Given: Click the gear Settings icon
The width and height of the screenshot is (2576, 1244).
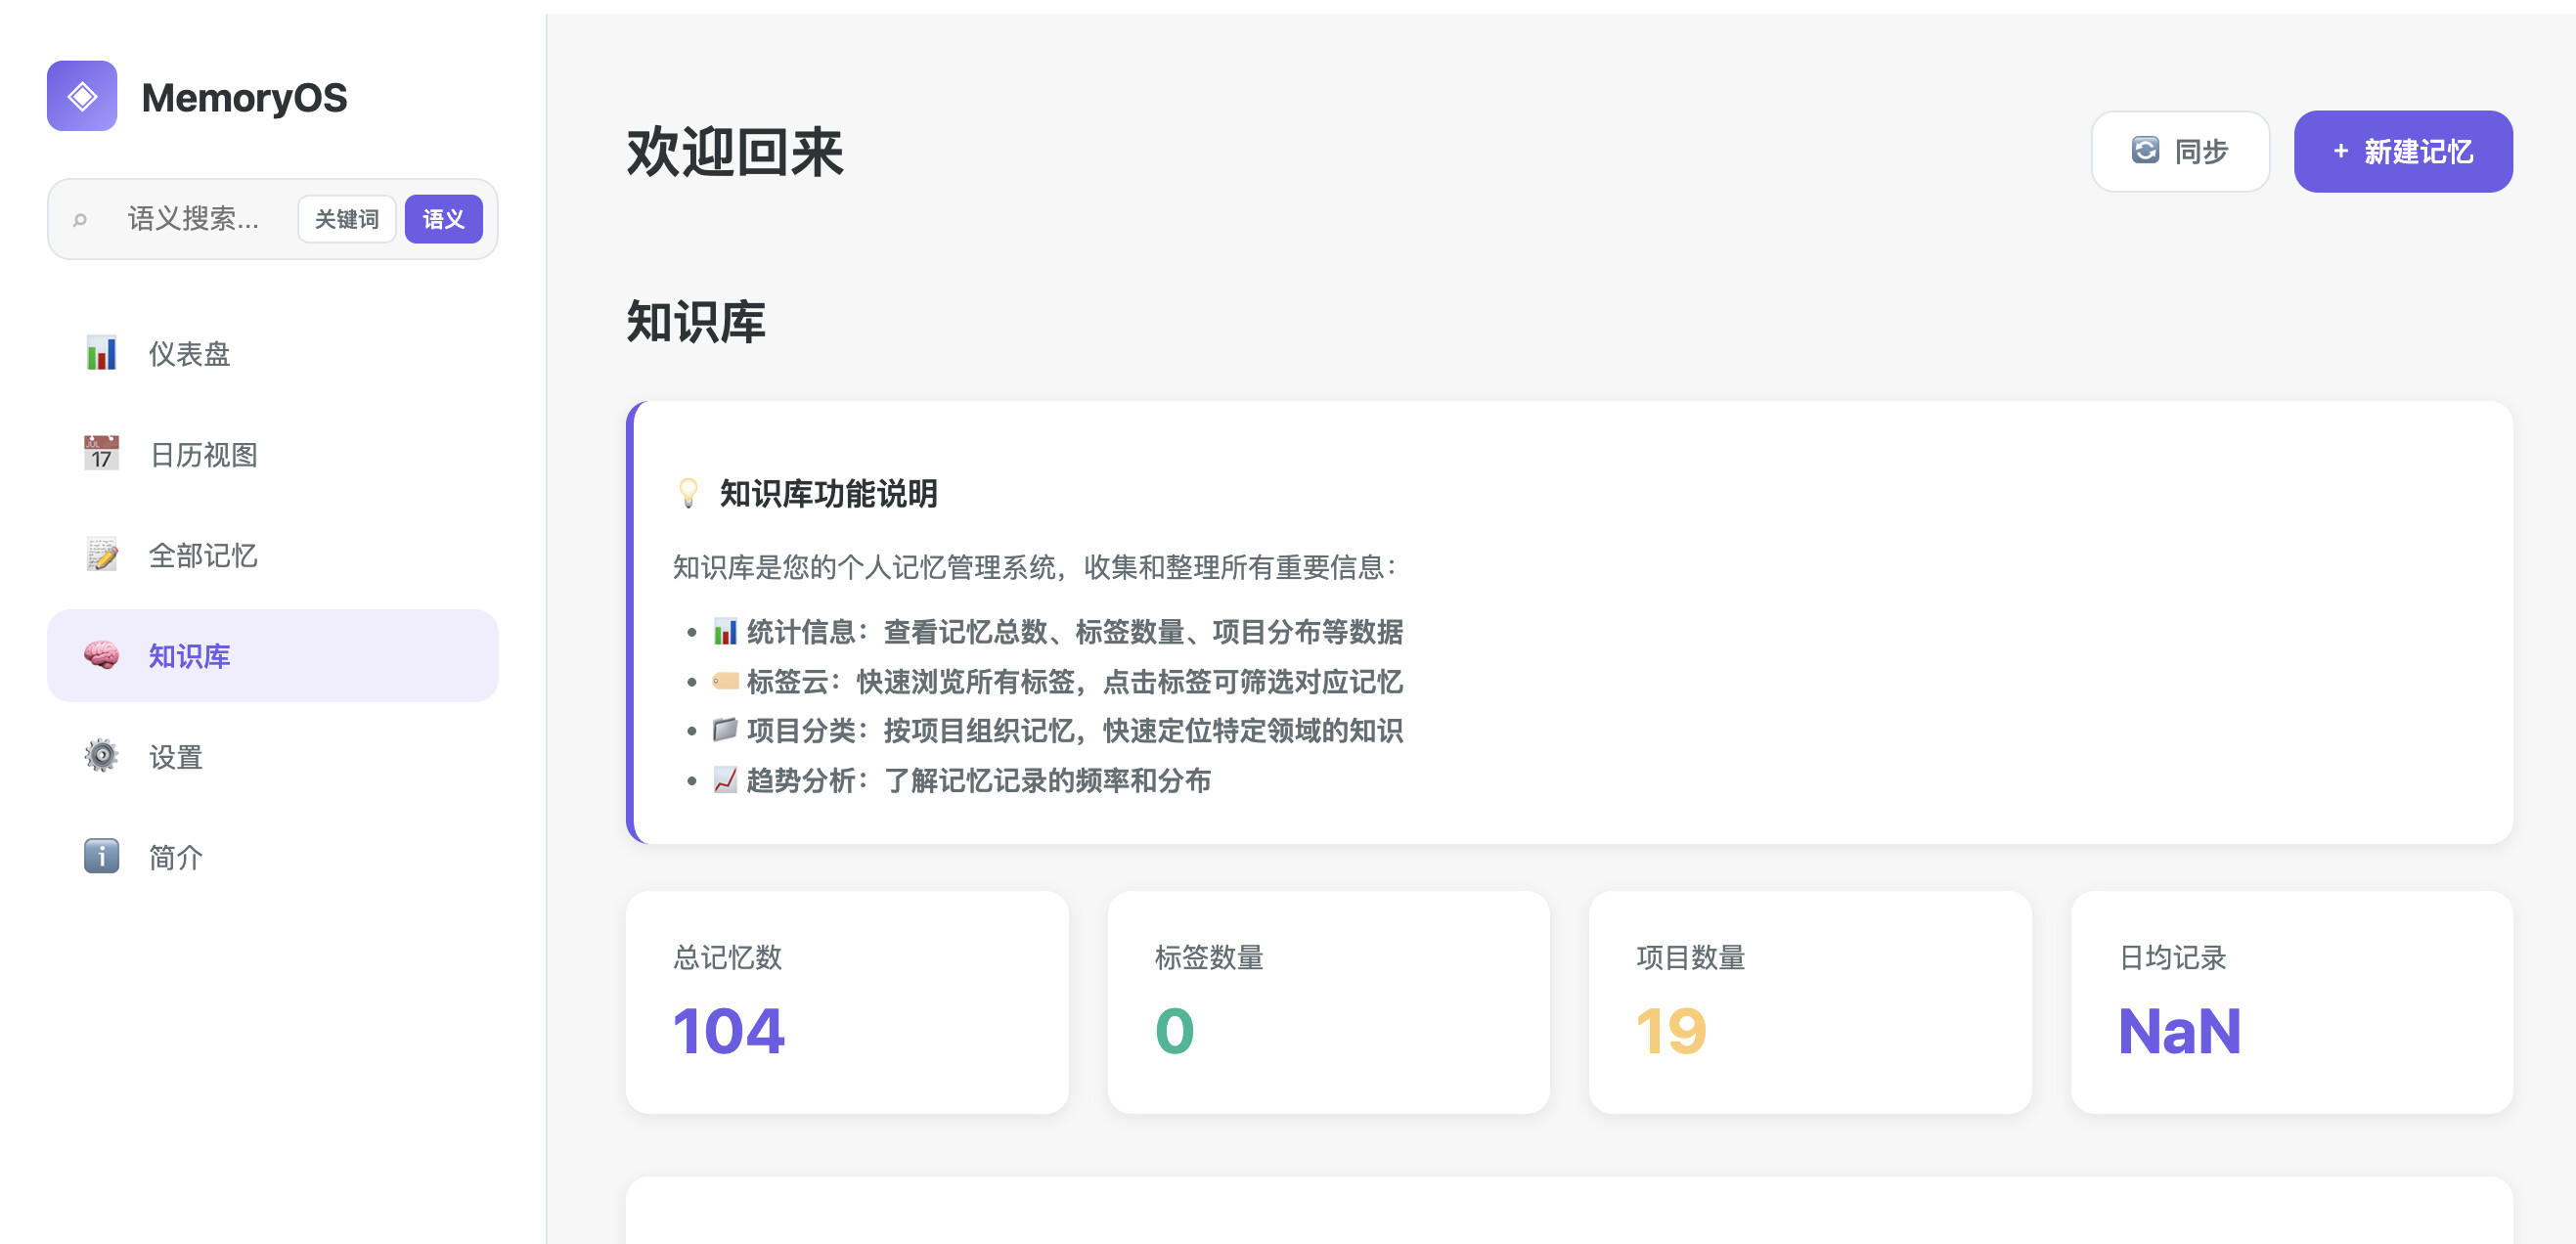Looking at the screenshot, I should 101,756.
